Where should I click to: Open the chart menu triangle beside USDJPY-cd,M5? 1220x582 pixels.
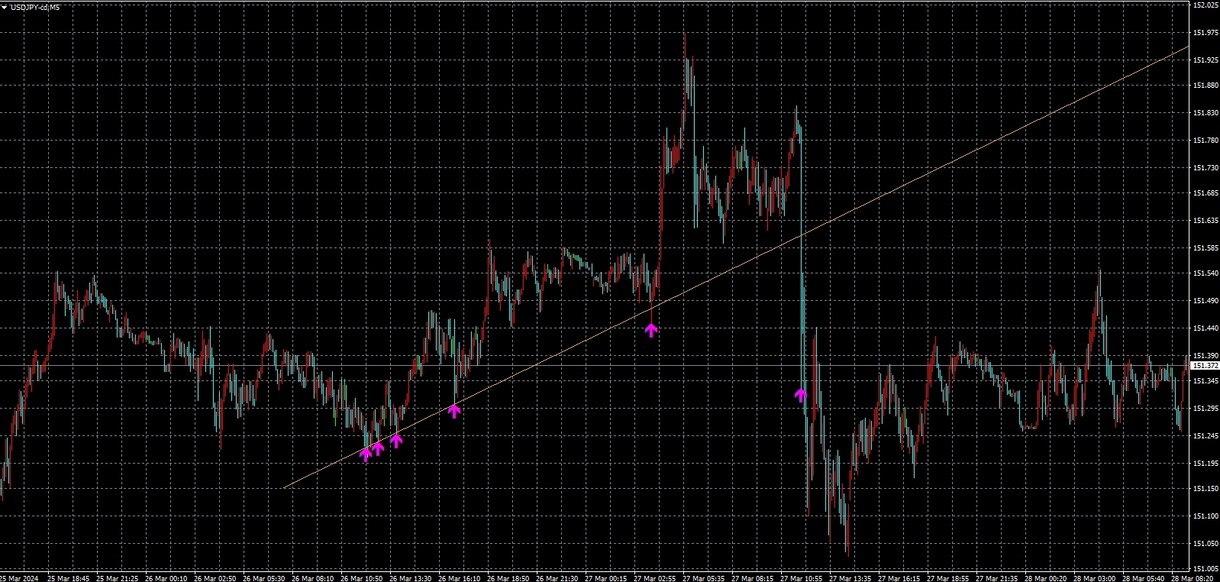click(x=4, y=7)
